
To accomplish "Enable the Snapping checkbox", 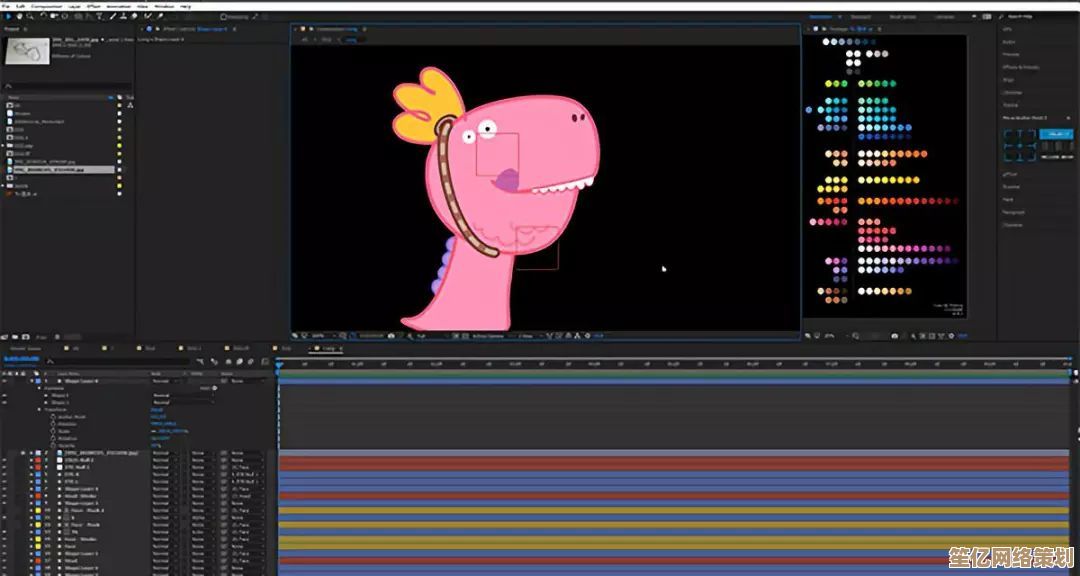I will coord(223,17).
